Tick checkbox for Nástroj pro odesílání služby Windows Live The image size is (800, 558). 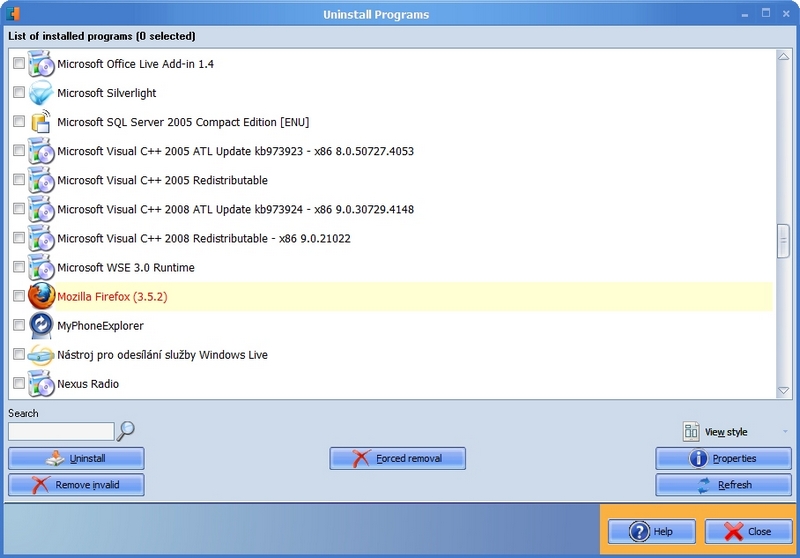[19, 354]
